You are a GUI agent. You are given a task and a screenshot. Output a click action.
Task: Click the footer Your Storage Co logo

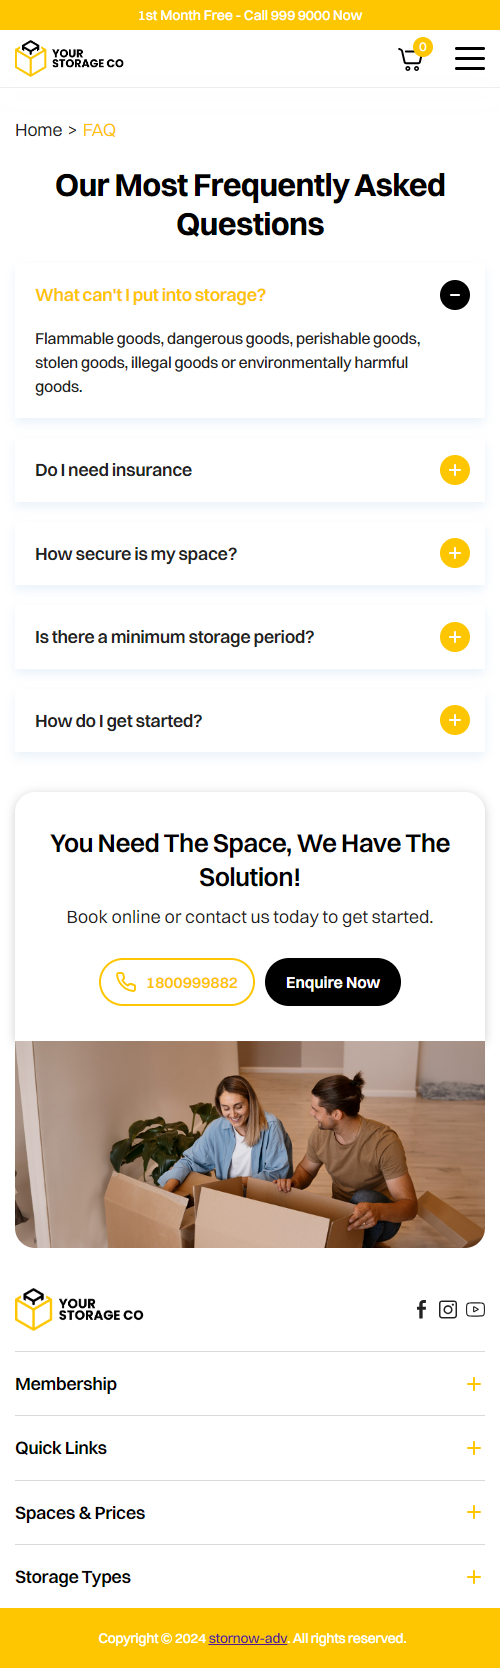tap(80, 1309)
